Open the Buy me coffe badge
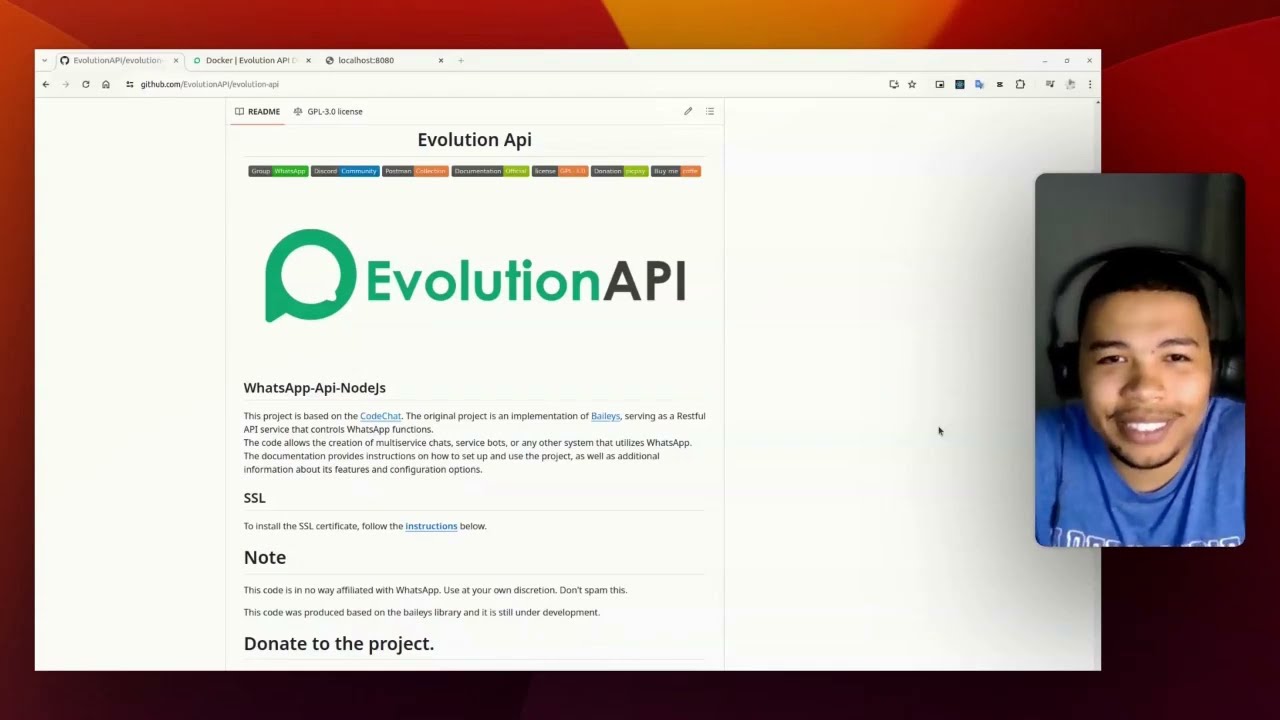Viewport: 1280px width, 720px height. 676,171
